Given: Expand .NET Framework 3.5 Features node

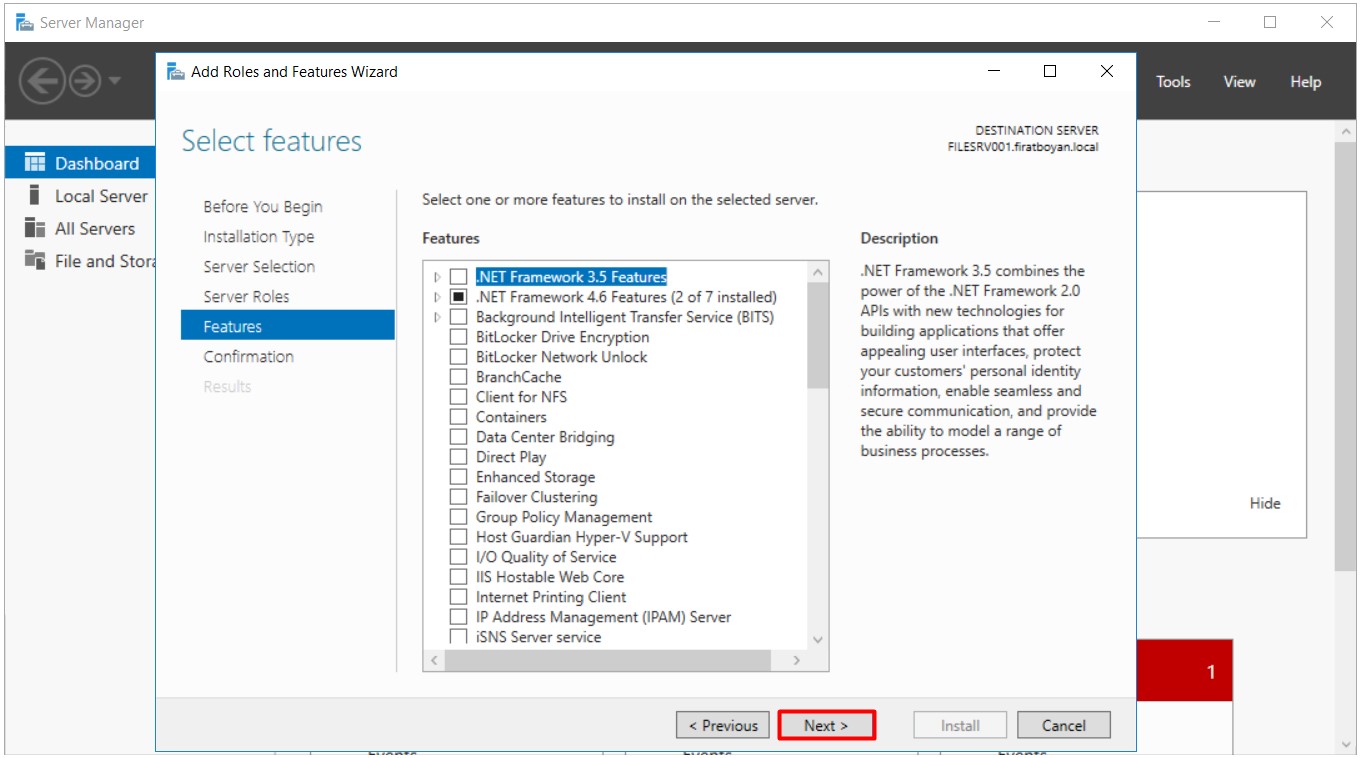Looking at the screenshot, I should (x=437, y=277).
